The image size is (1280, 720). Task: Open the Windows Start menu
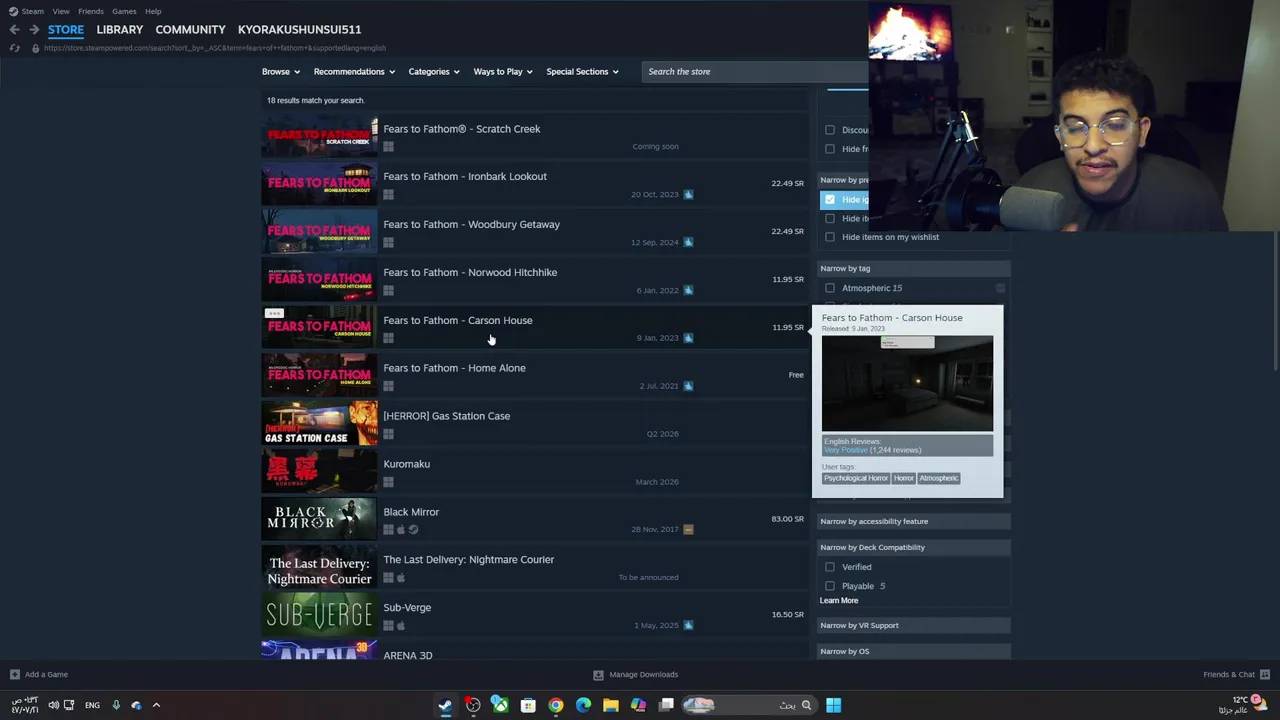point(833,705)
